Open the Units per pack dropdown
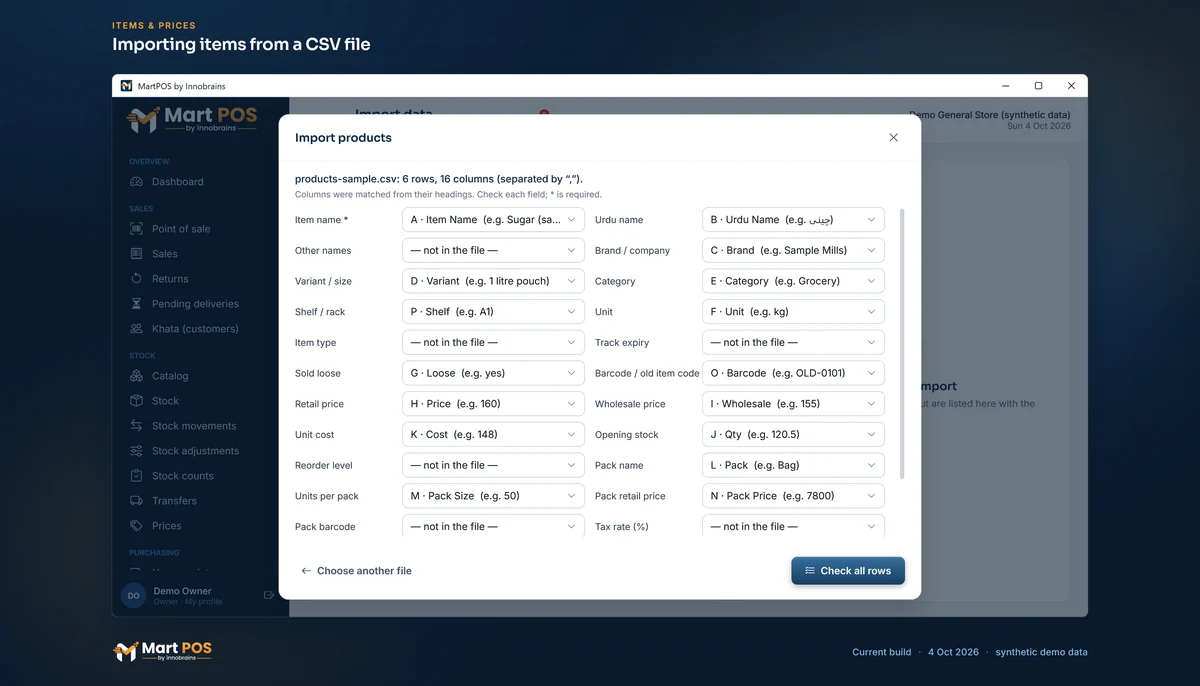 (x=493, y=496)
